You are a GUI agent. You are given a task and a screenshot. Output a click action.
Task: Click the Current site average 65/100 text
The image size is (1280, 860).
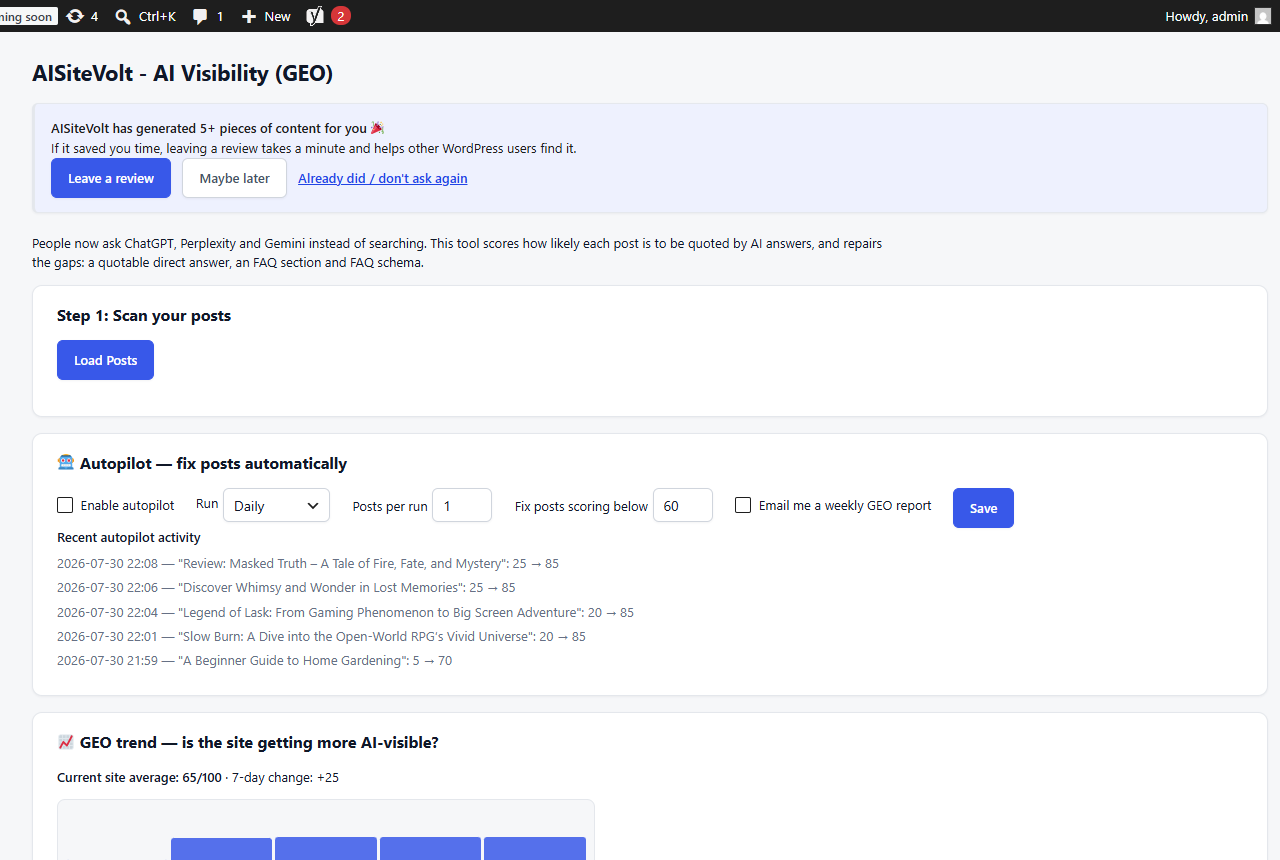click(x=139, y=777)
